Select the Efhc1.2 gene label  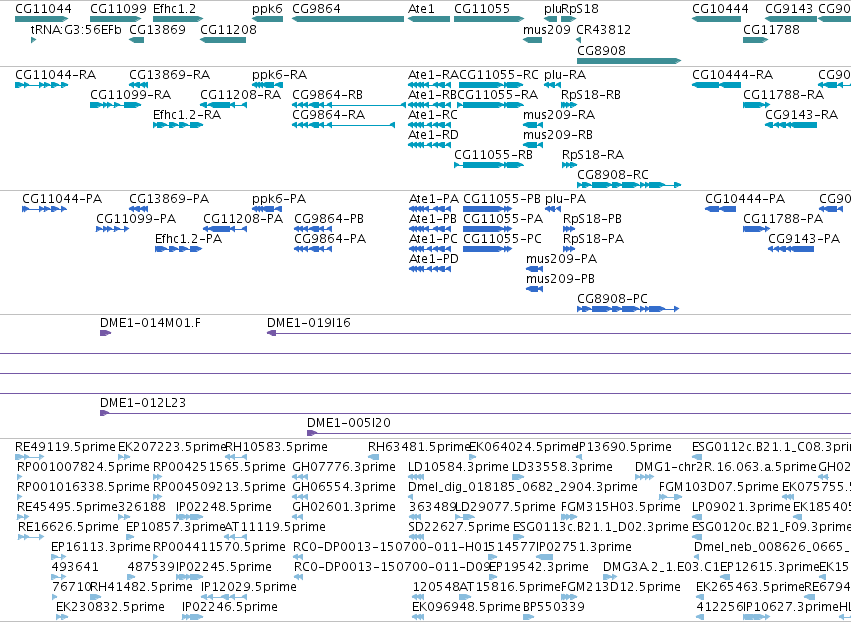(174, 9)
